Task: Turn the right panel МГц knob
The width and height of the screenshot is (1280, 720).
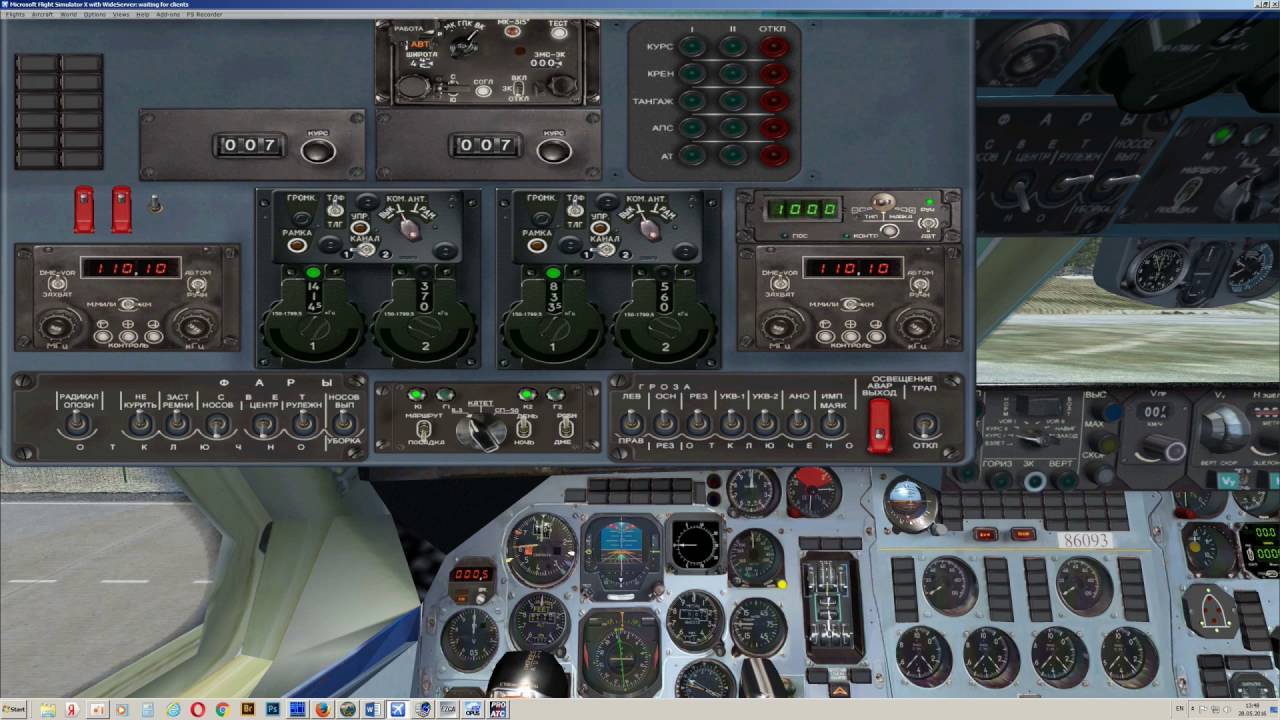Action: pos(780,326)
